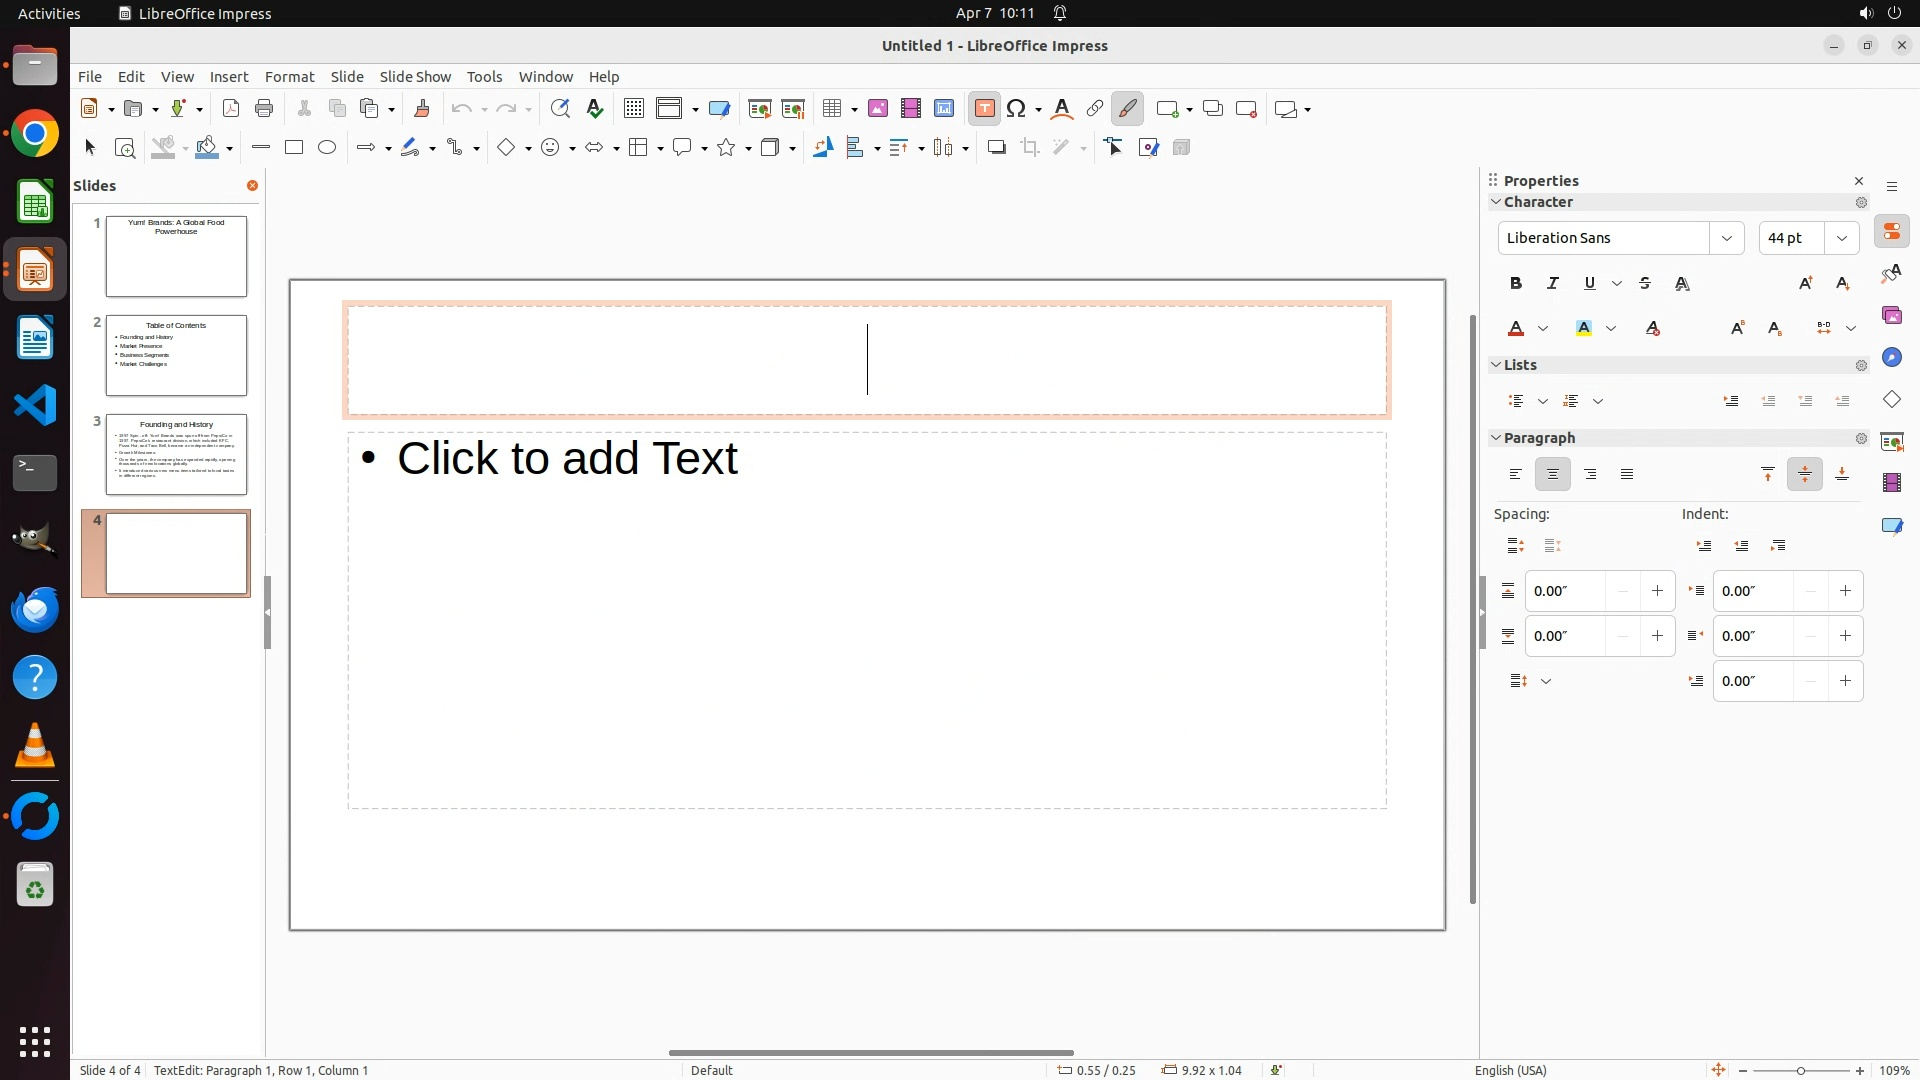Click the Insert Text Box toolbar icon
This screenshot has width=1920, height=1080.
coord(984,109)
